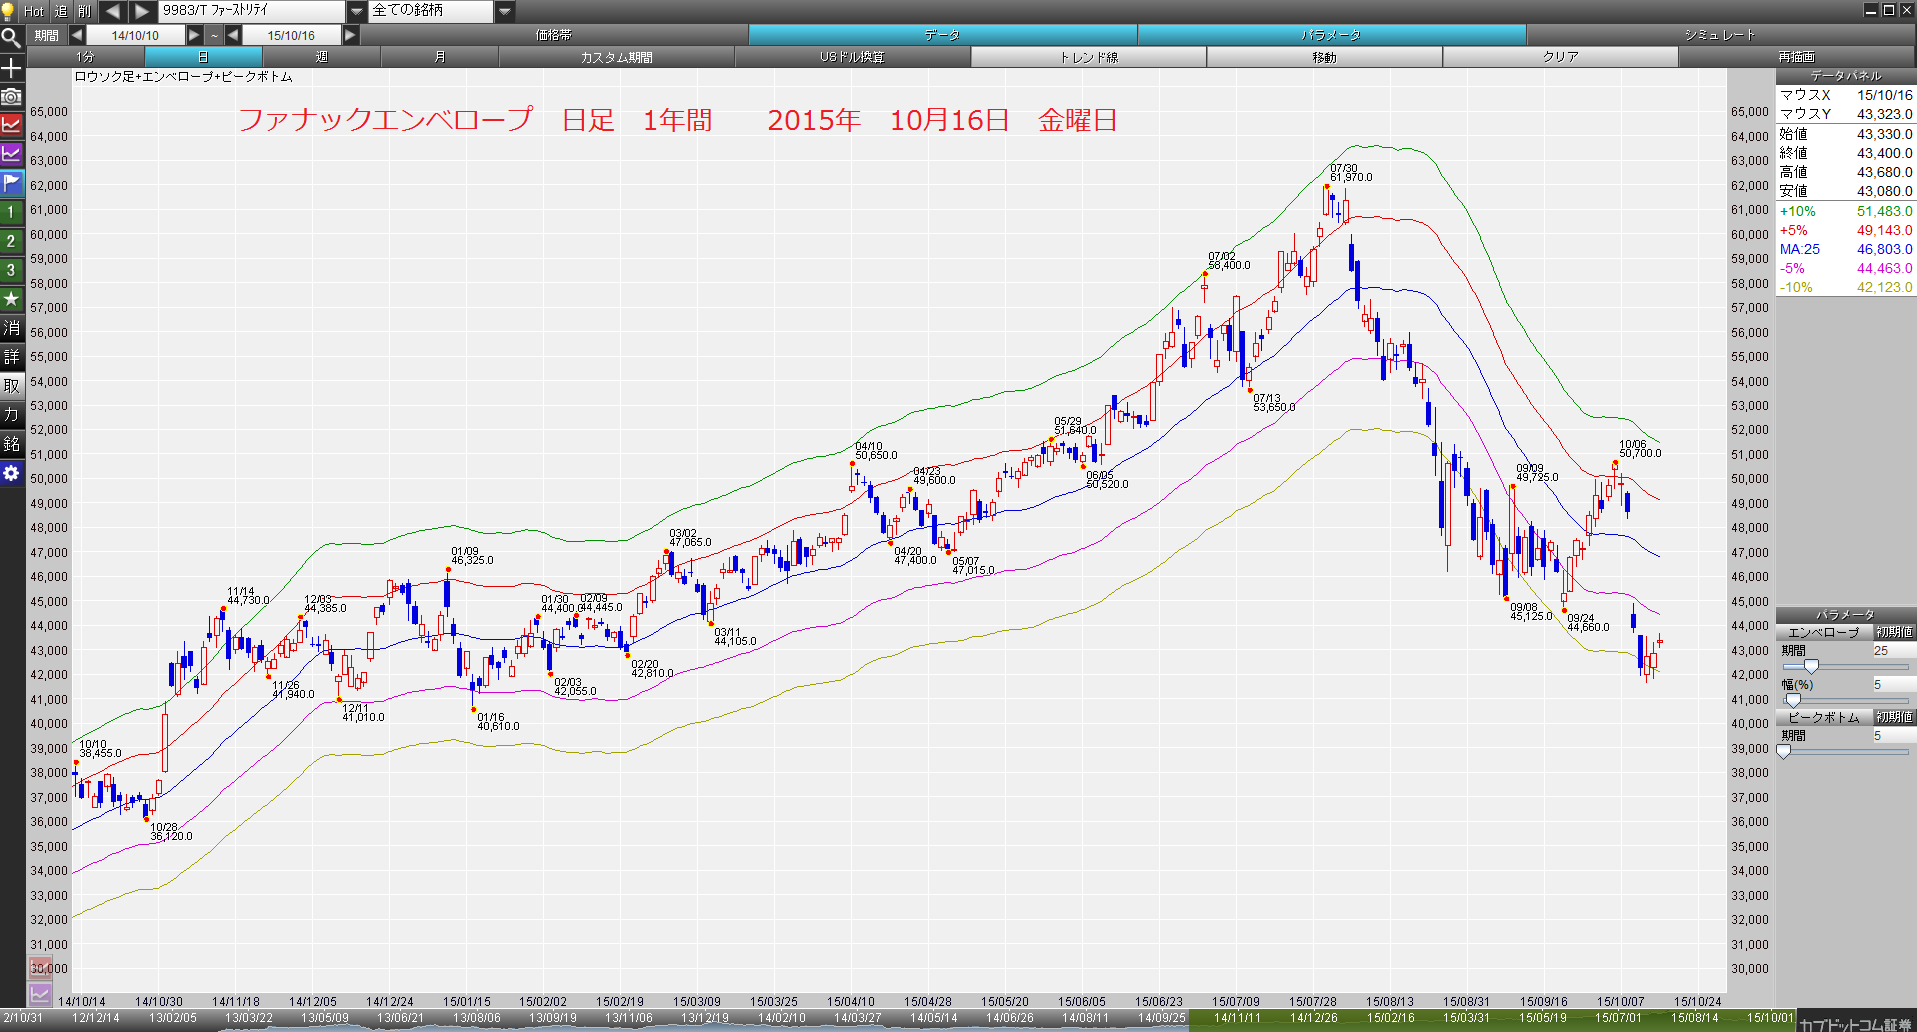The image size is (1917, 1032).
Task: Go to previous stock with left arrow
Action: click(x=113, y=11)
